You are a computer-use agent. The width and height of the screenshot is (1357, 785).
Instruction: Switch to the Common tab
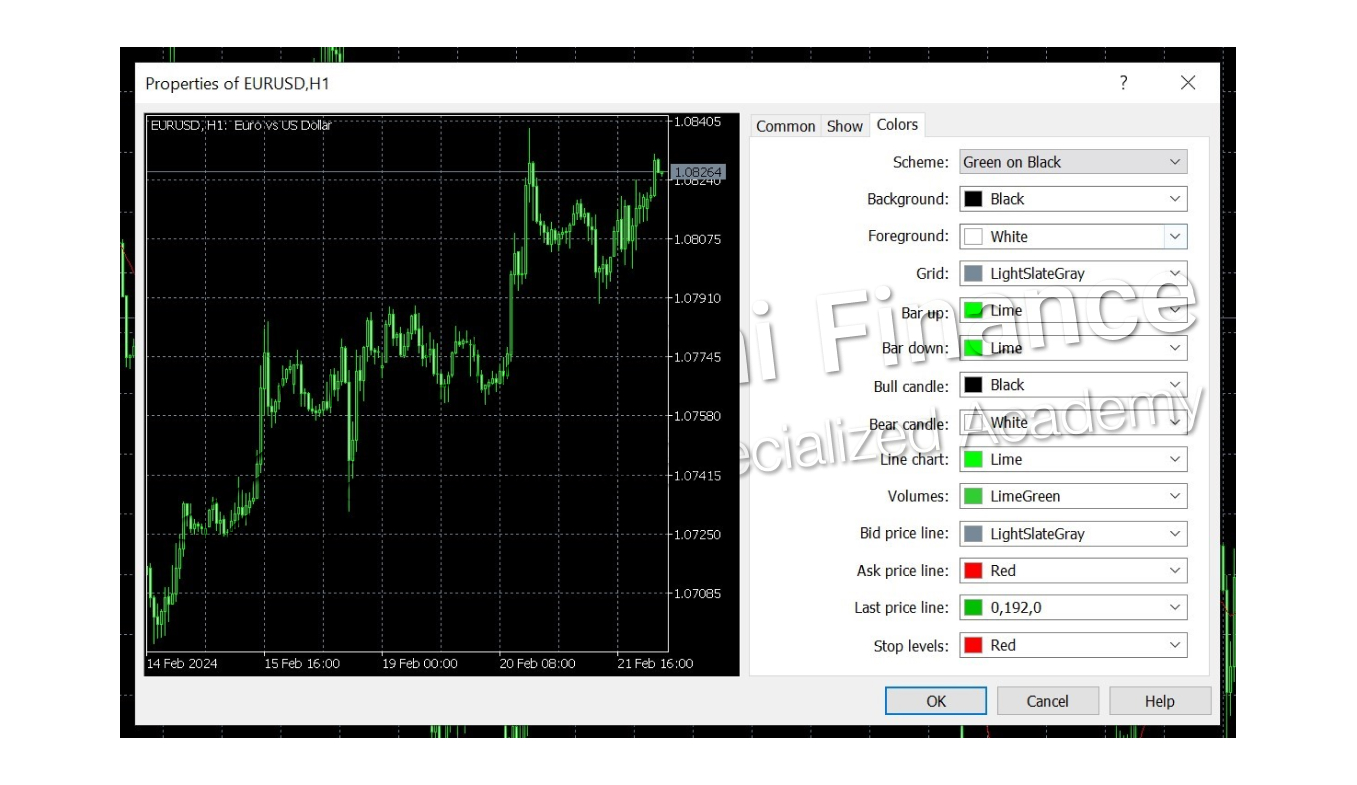coord(785,126)
